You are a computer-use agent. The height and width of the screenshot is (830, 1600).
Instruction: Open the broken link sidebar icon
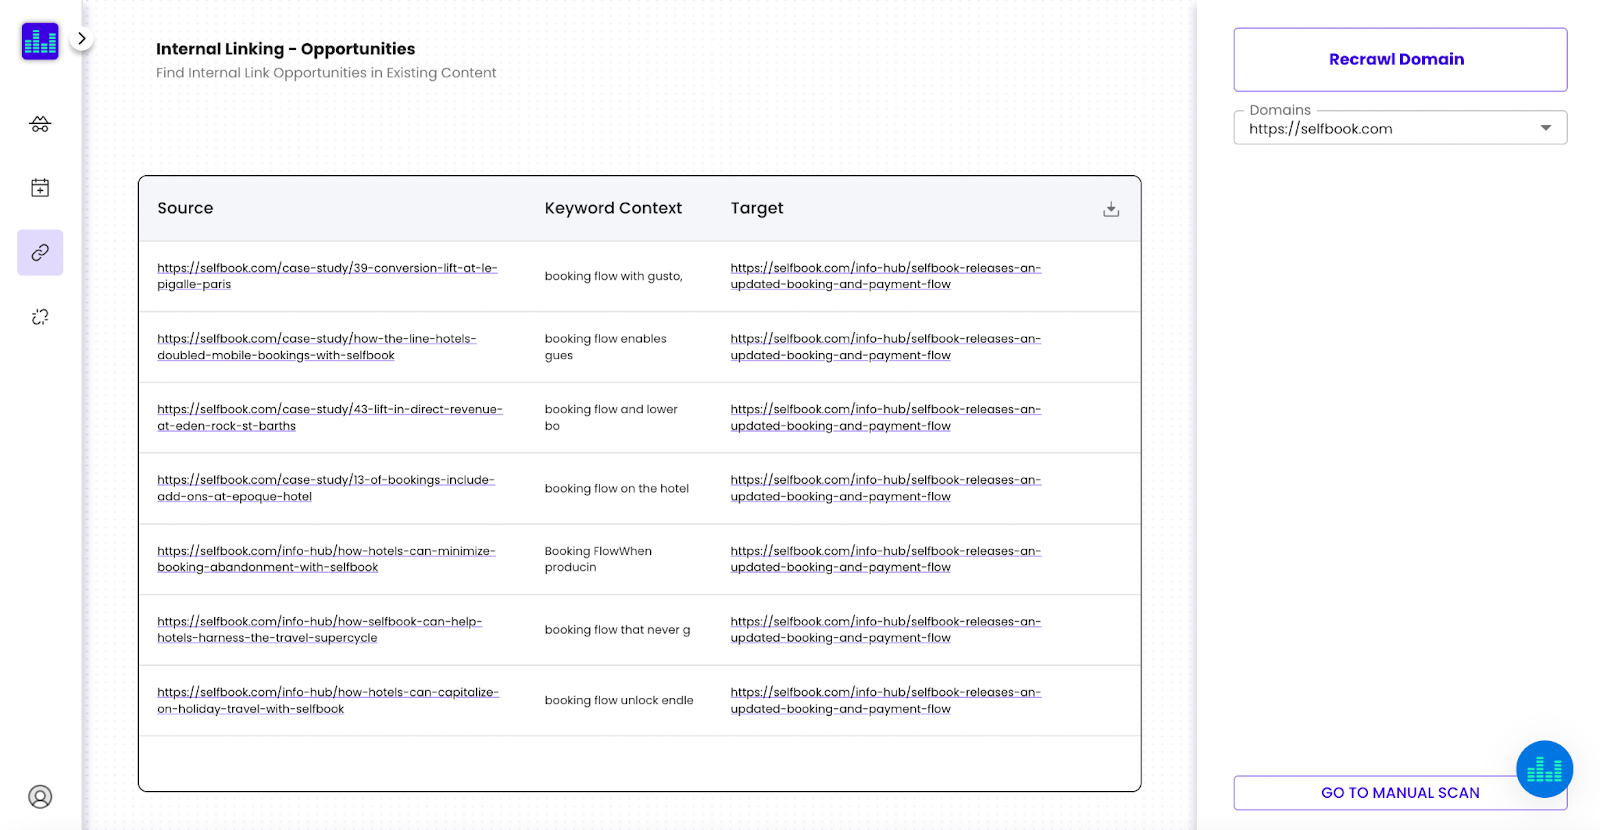[40, 317]
